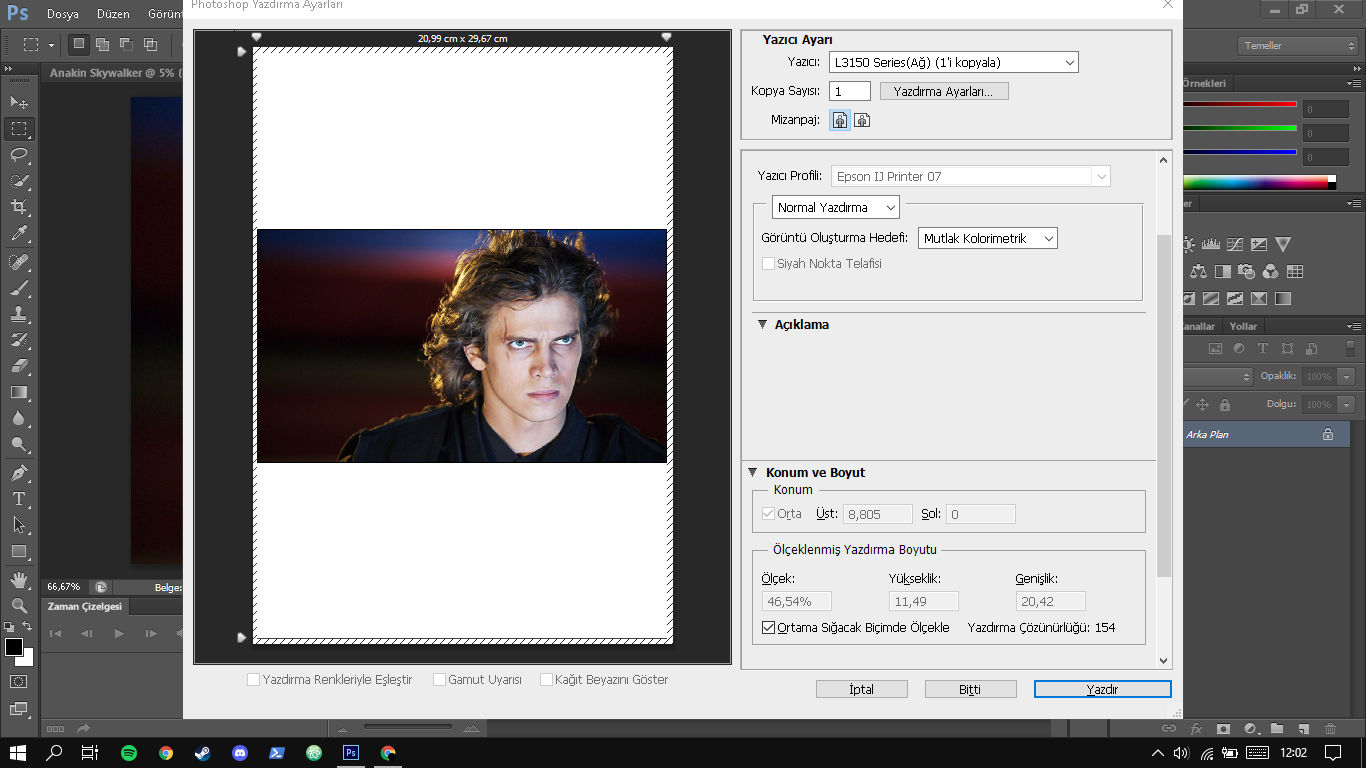Enable Gamut Uyarısı checkbox
The image size is (1366, 768).
pos(439,680)
